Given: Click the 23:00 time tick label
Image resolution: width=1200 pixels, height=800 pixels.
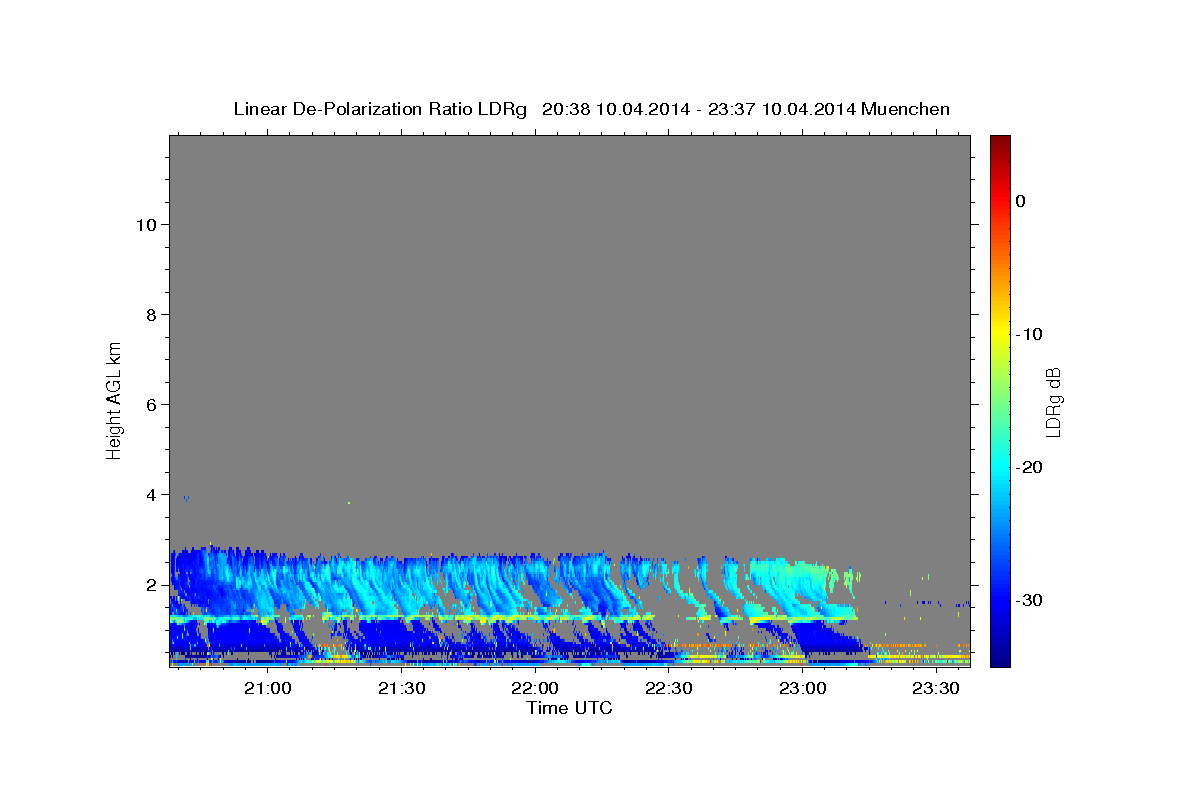Looking at the screenshot, I should click(802, 689).
